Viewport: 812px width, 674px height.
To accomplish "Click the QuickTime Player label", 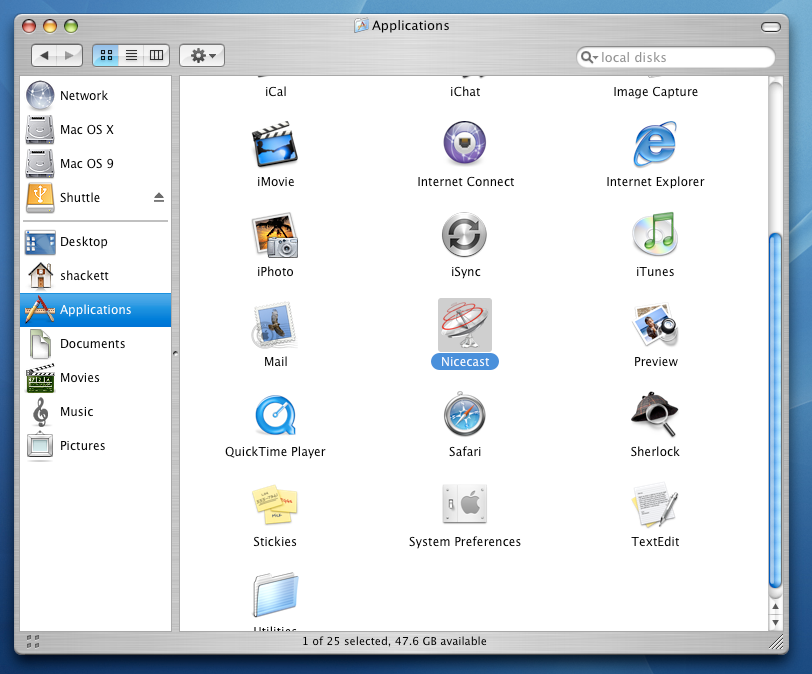I will (275, 452).
